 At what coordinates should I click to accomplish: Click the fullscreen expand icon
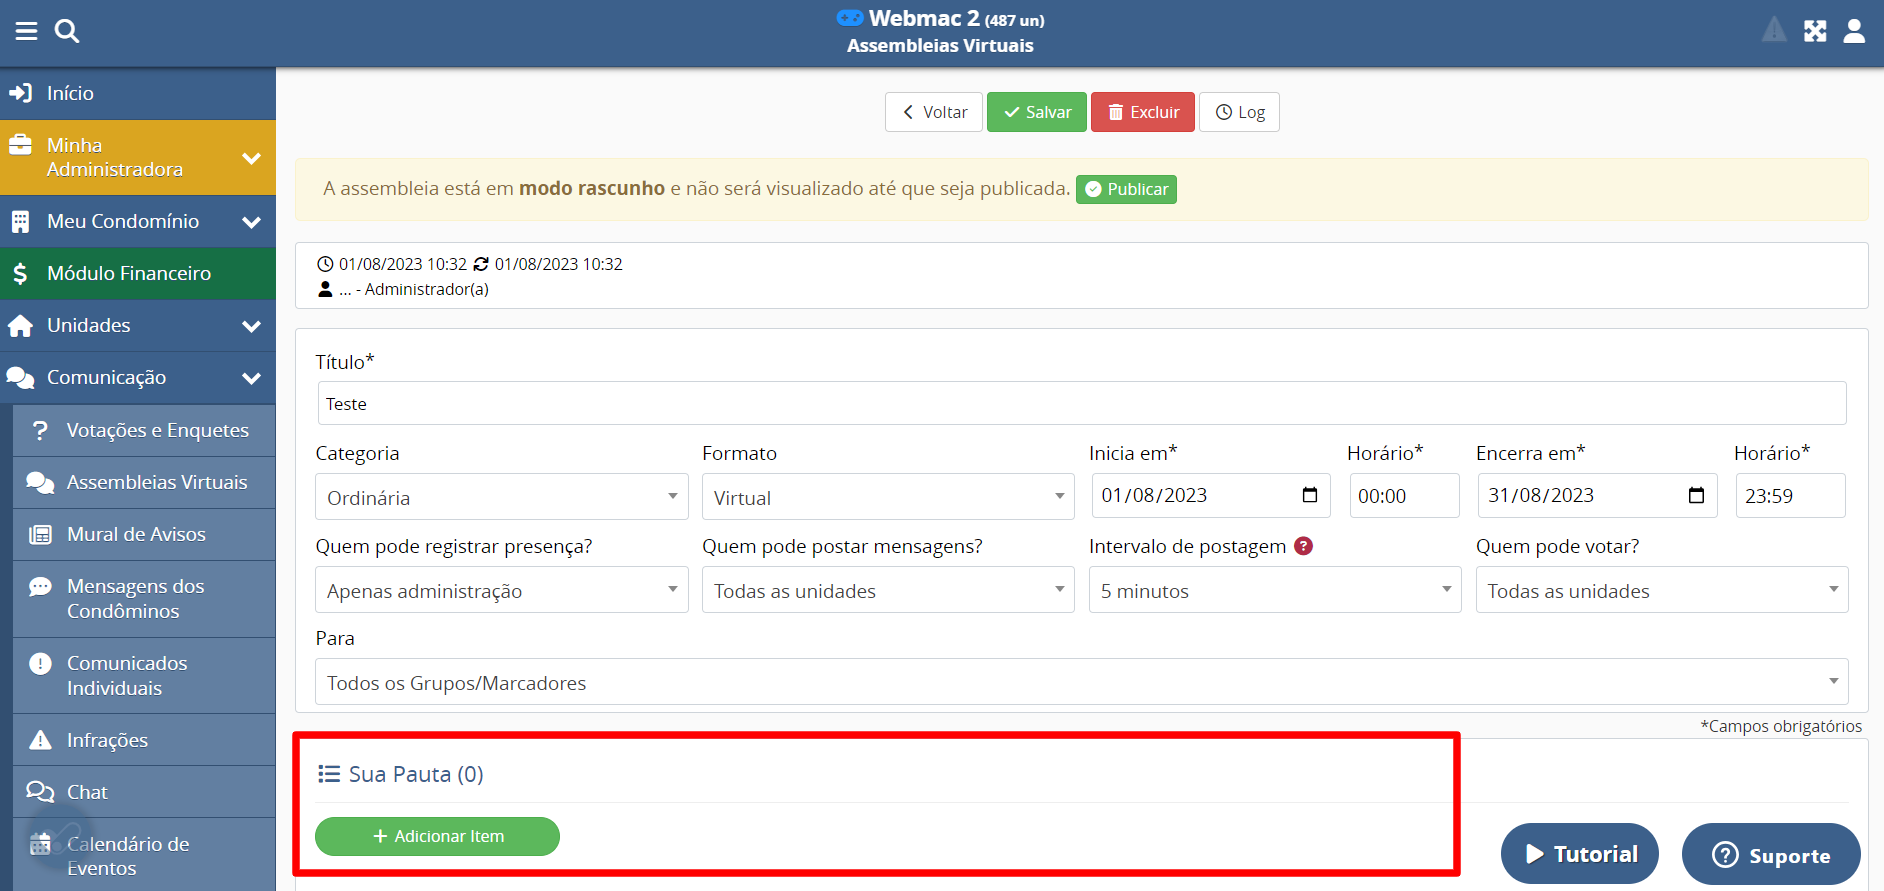pyautogui.click(x=1815, y=31)
